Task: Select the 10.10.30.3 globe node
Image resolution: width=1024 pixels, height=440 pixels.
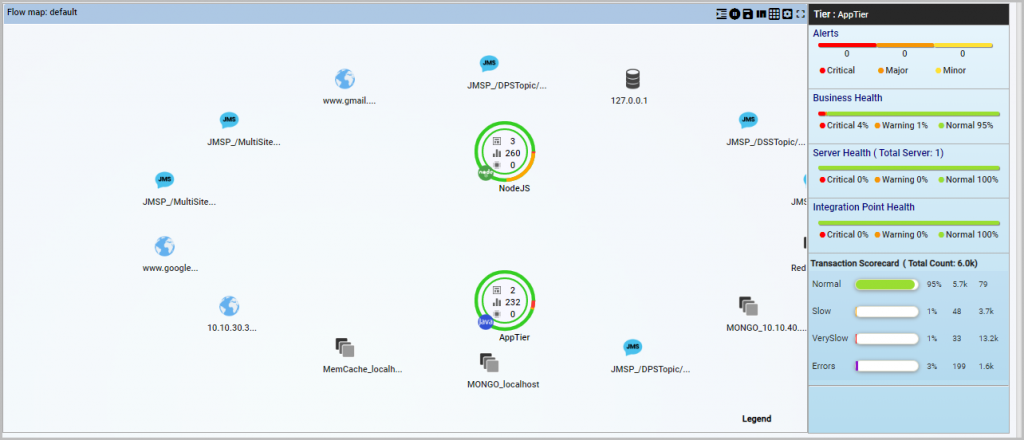Action: pos(229,306)
